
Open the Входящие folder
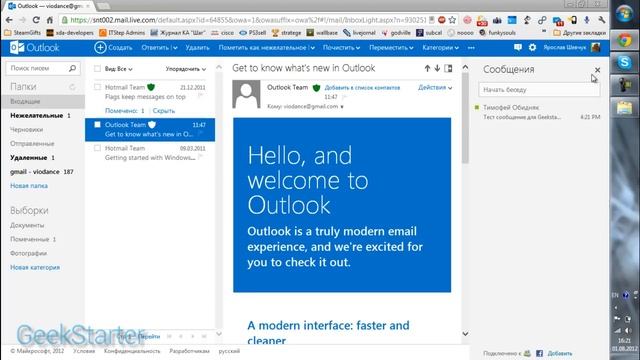click(43, 101)
